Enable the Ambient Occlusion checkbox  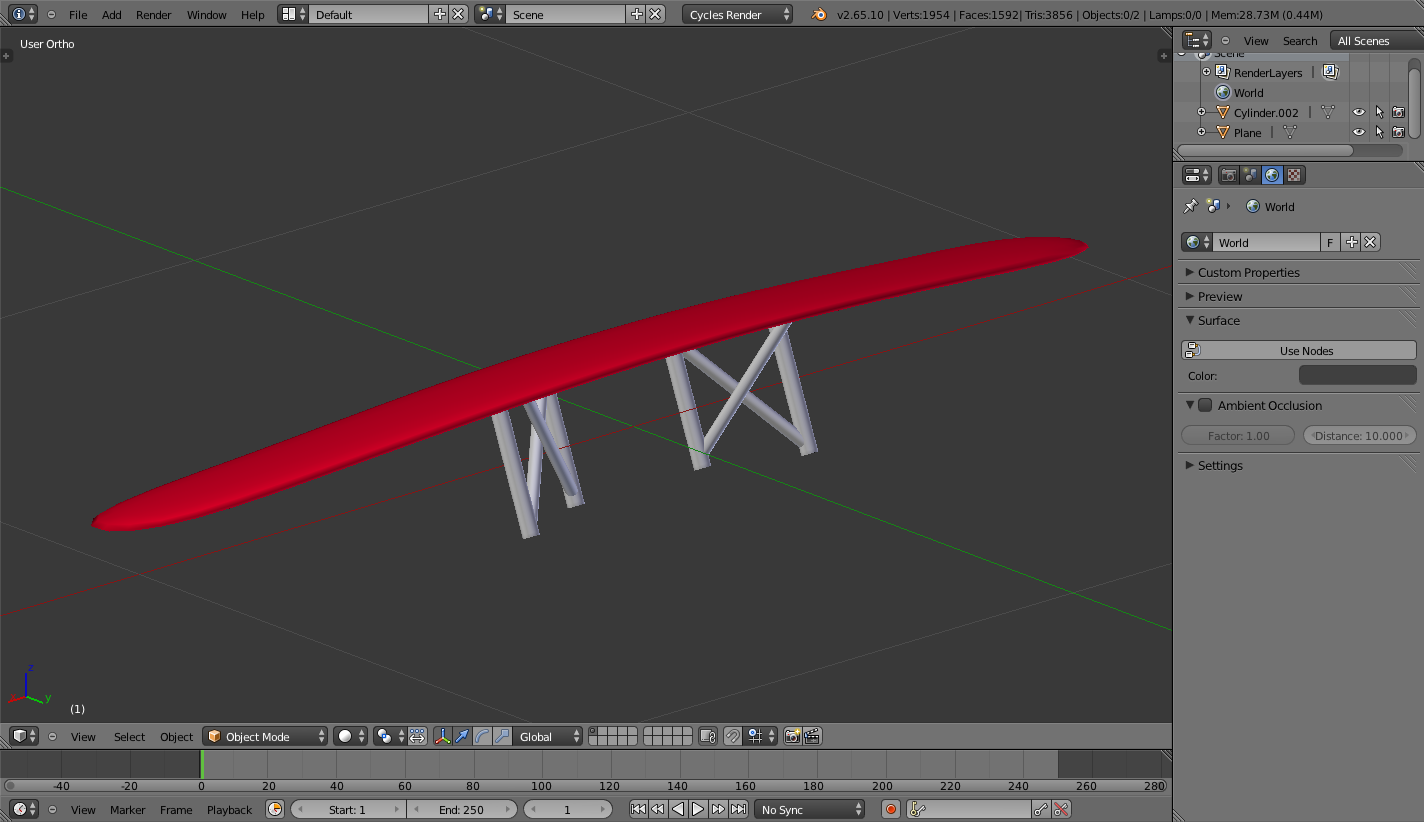click(x=1205, y=405)
